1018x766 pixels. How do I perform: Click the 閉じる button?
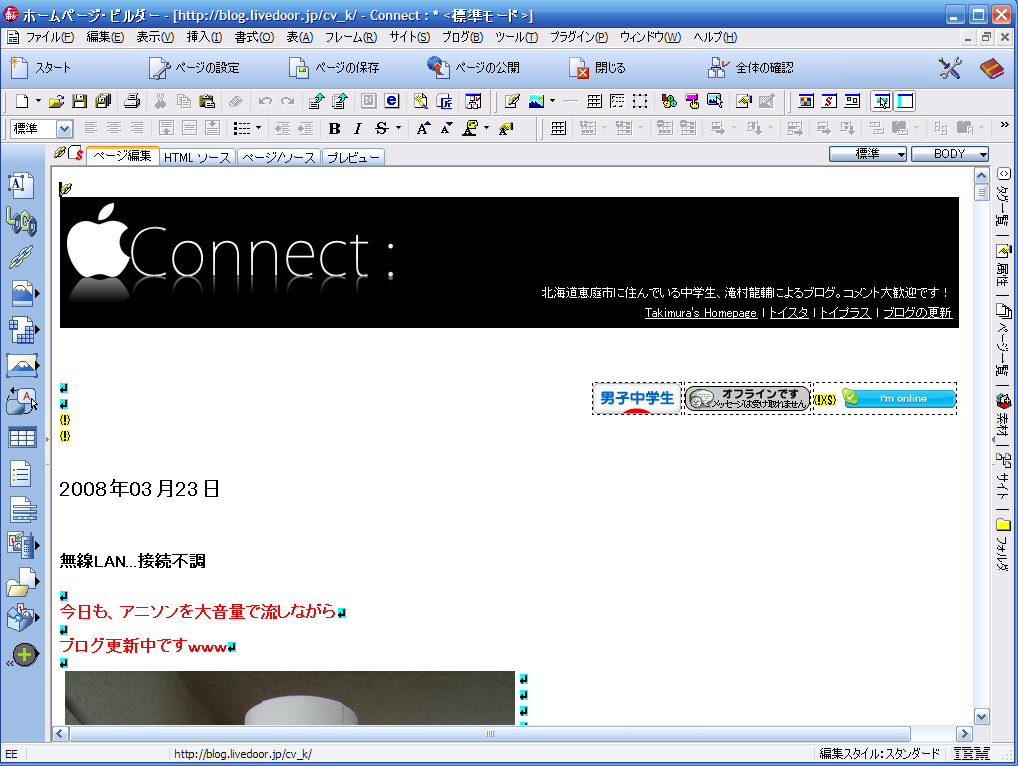tap(597, 68)
